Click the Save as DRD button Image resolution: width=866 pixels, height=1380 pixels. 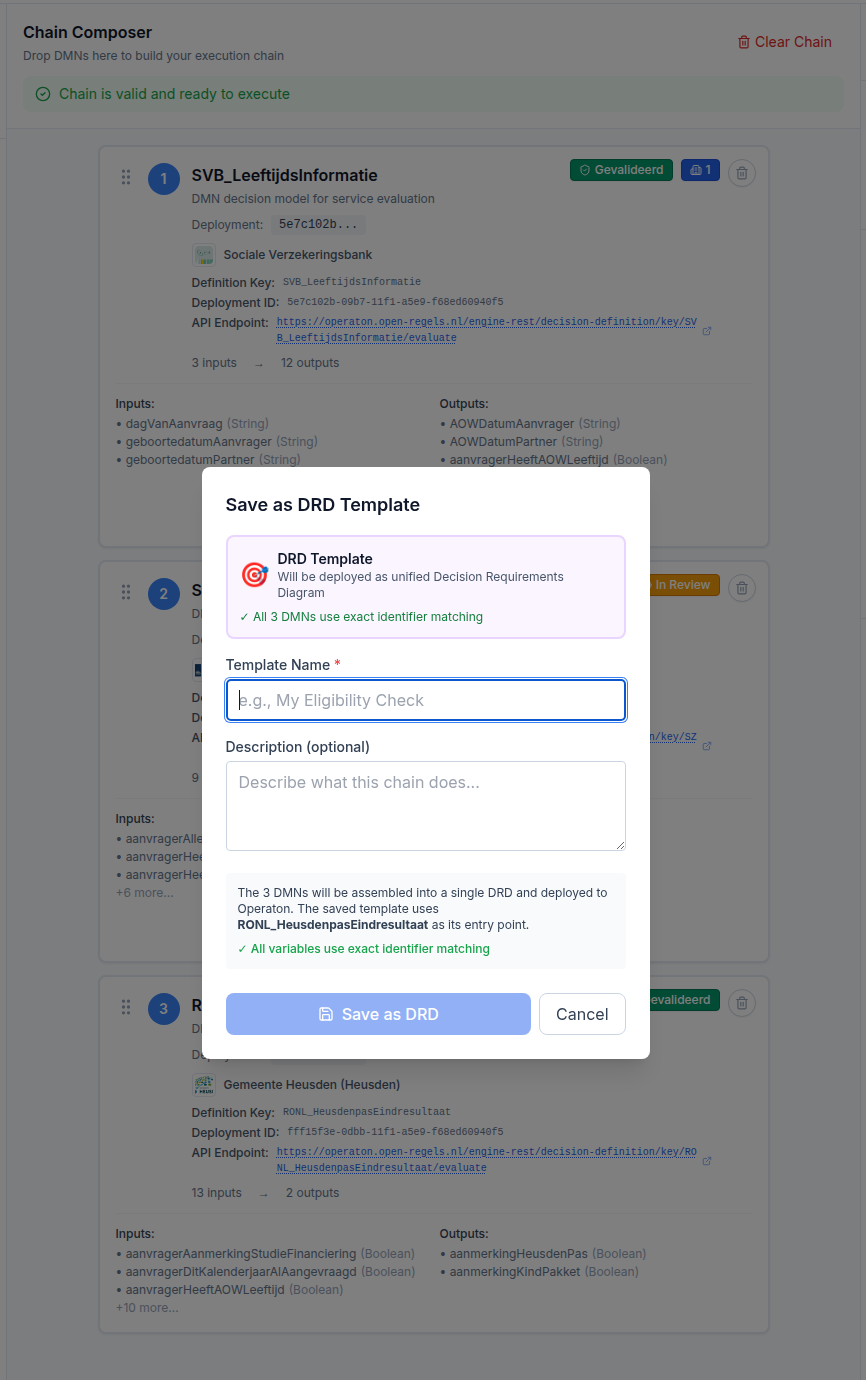[378, 1014]
